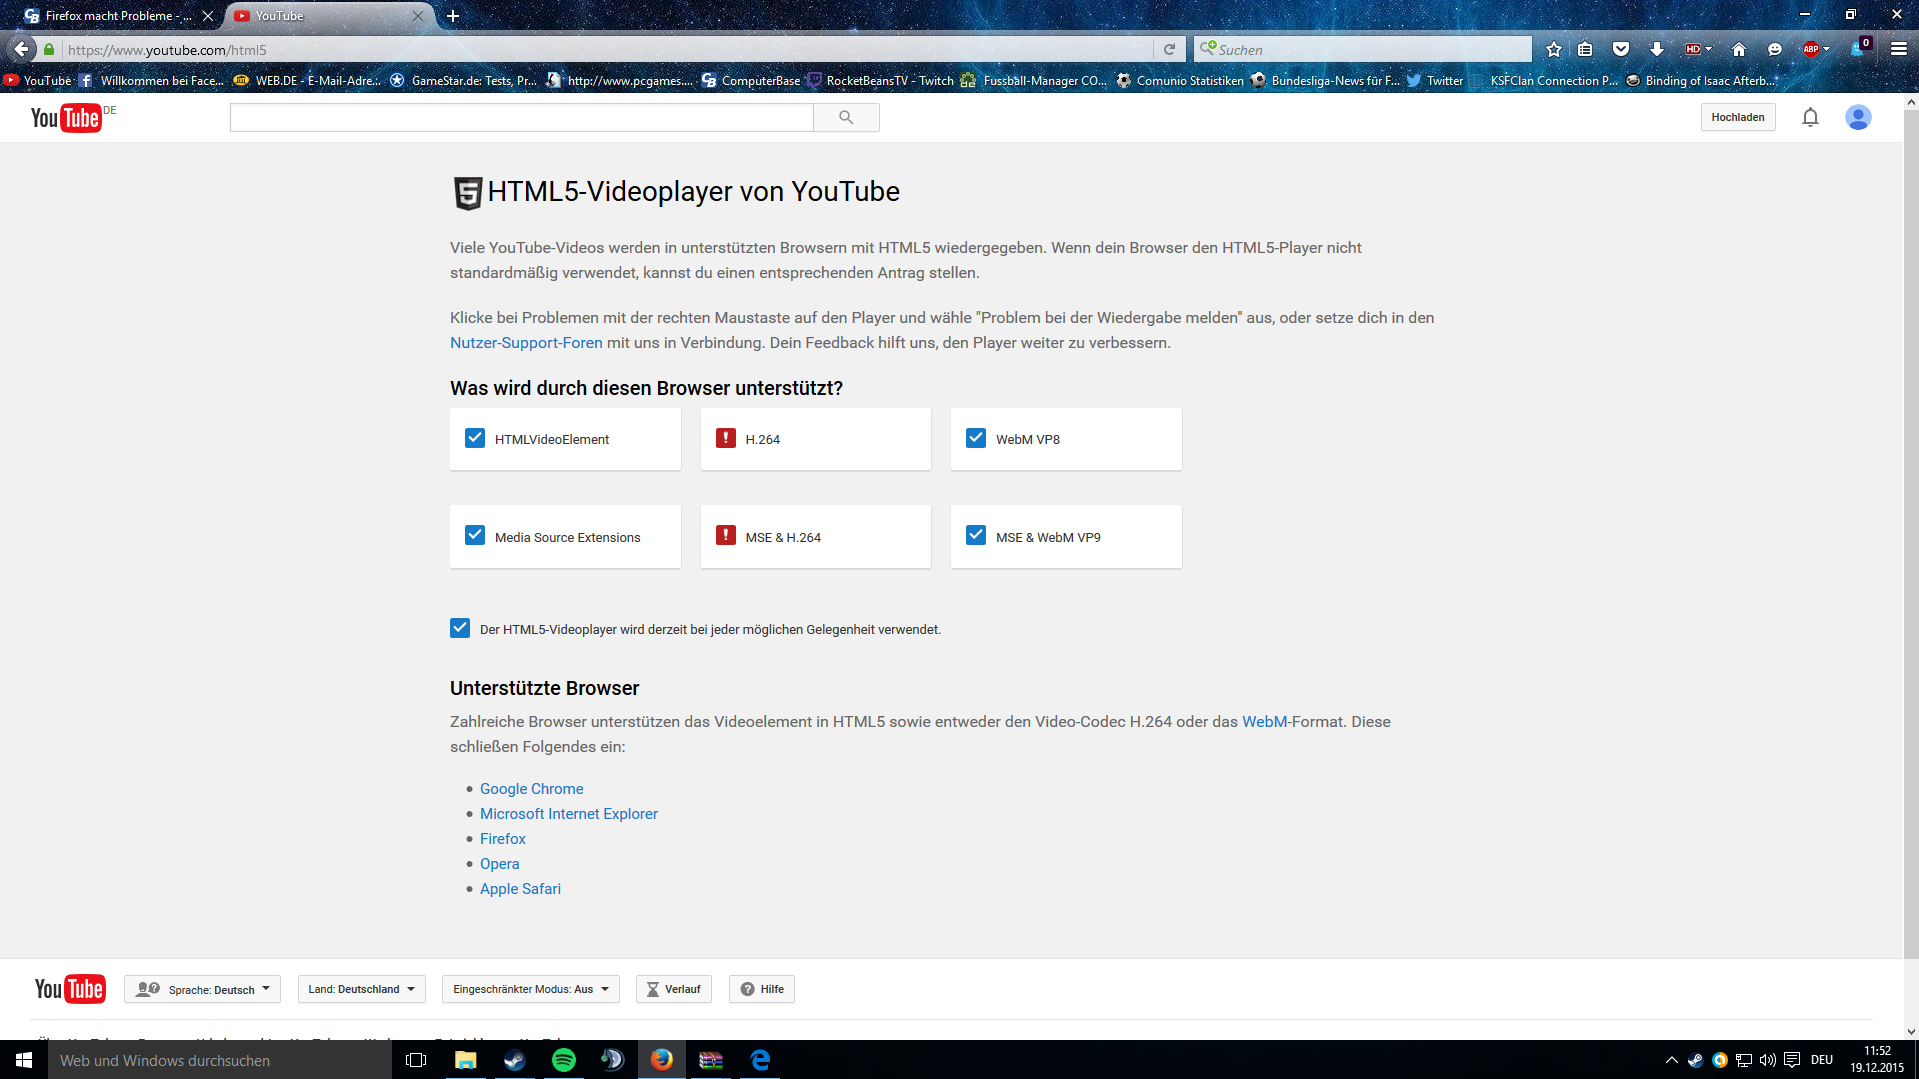1919x1079 pixels.
Task: Open File Explorer from the taskbar
Action: [x=465, y=1060]
